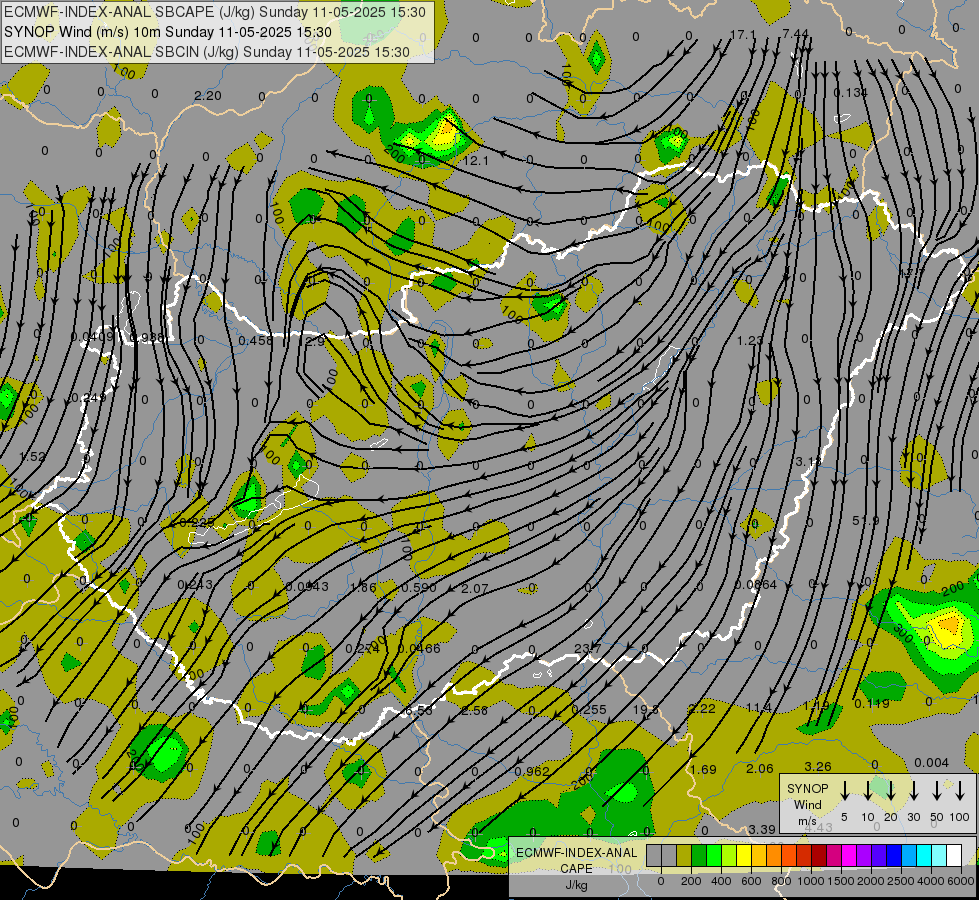Click the 12.1 value near yellow CAPE peak
Viewport: 979px width, 900px height.
click(476, 161)
